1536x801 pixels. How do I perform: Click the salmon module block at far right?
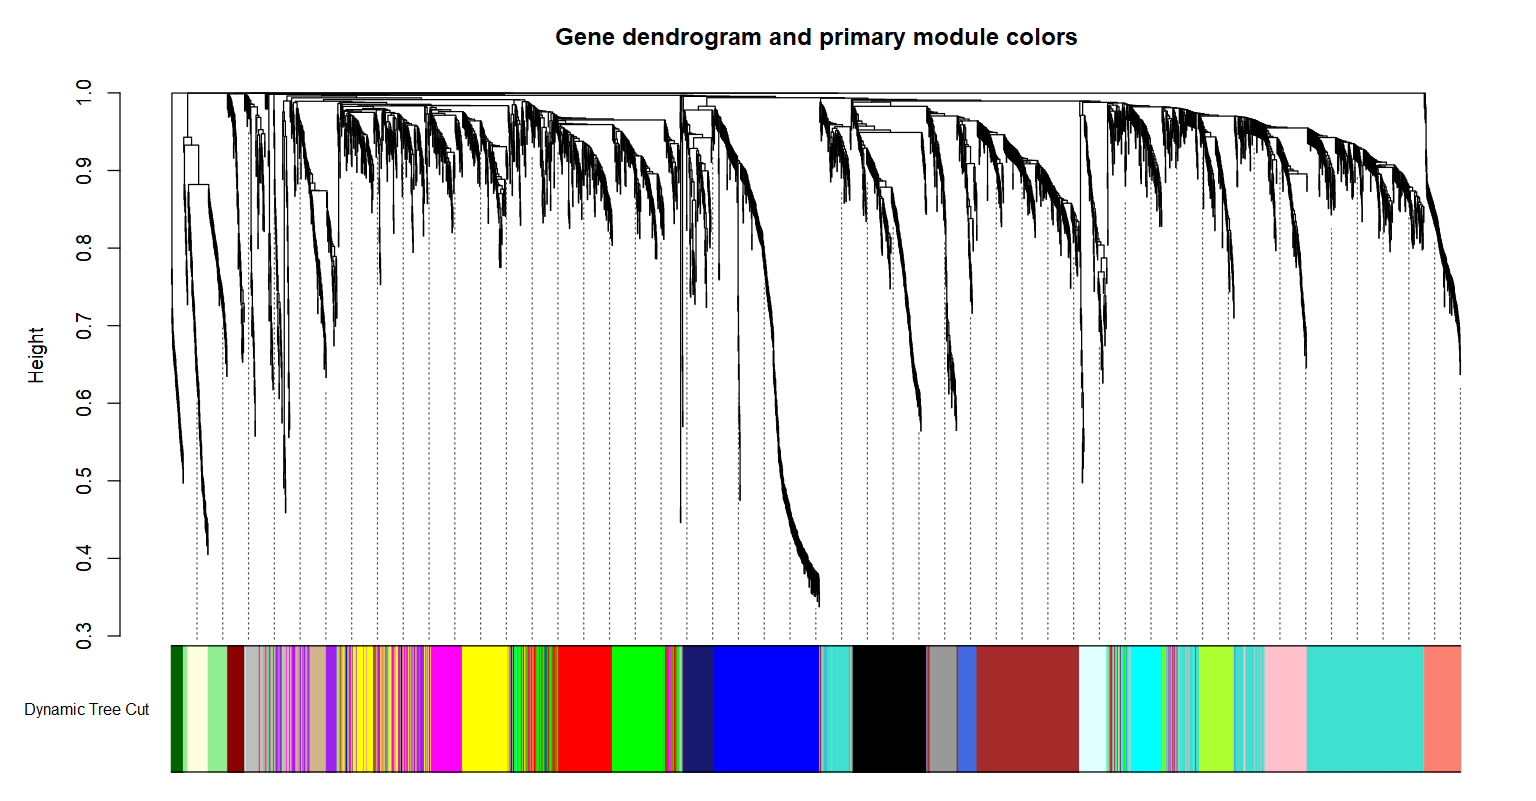1442,708
